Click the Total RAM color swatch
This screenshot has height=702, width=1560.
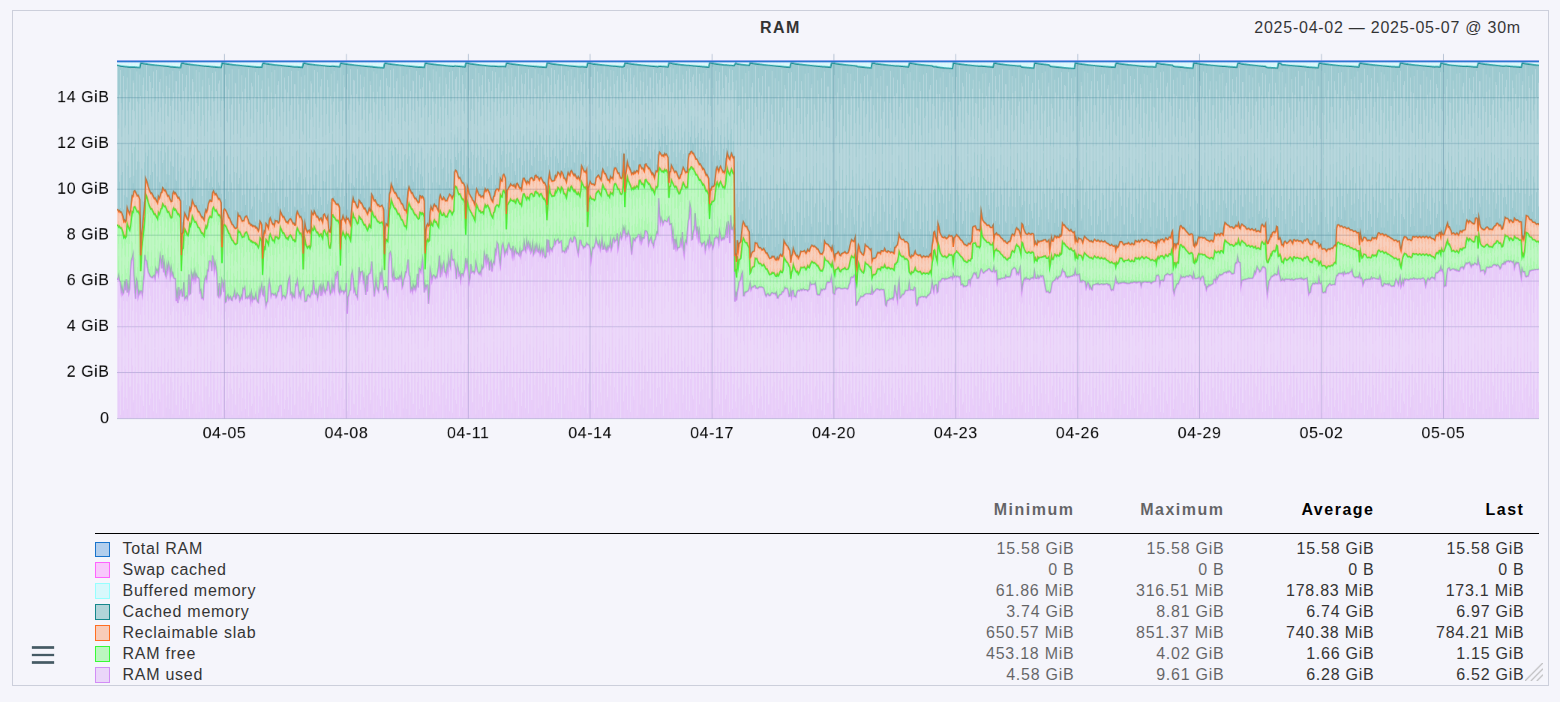tap(102, 549)
